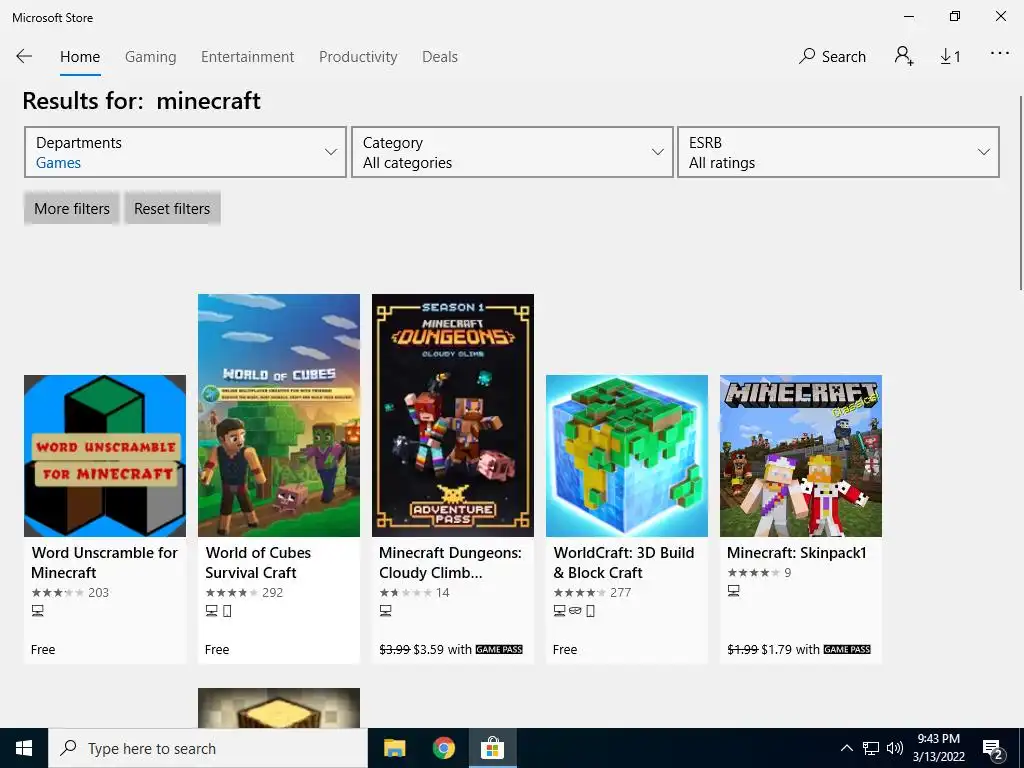Click the mobile icon under World of Cubes

pos(227,611)
